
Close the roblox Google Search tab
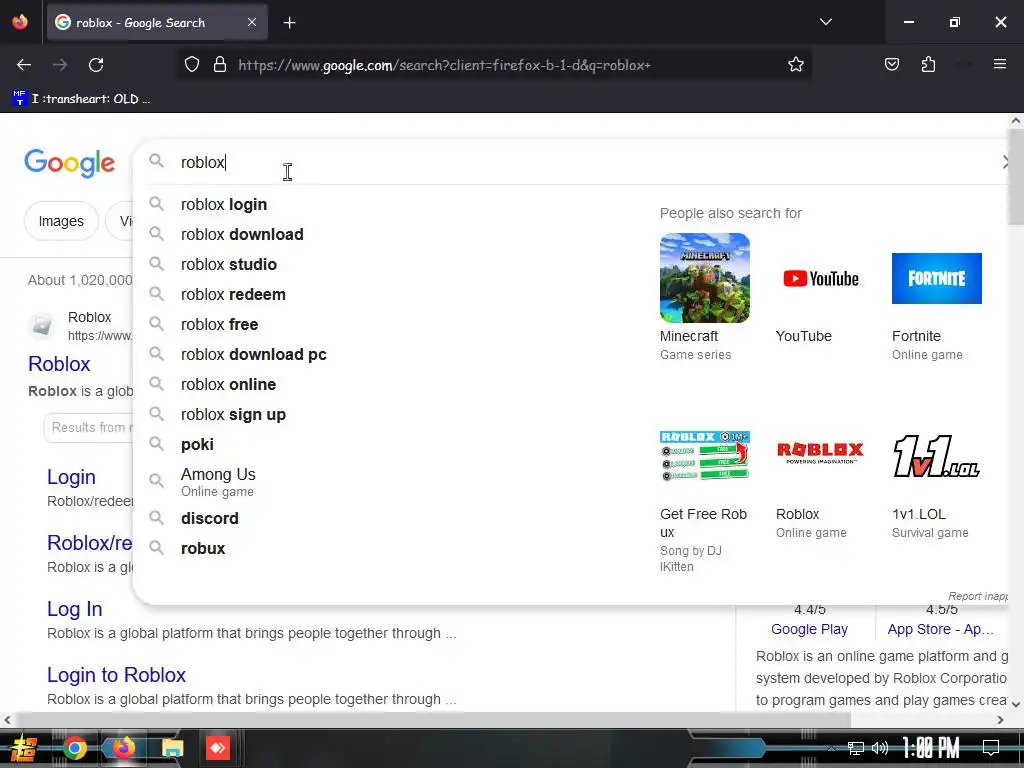tap(252, 22)
